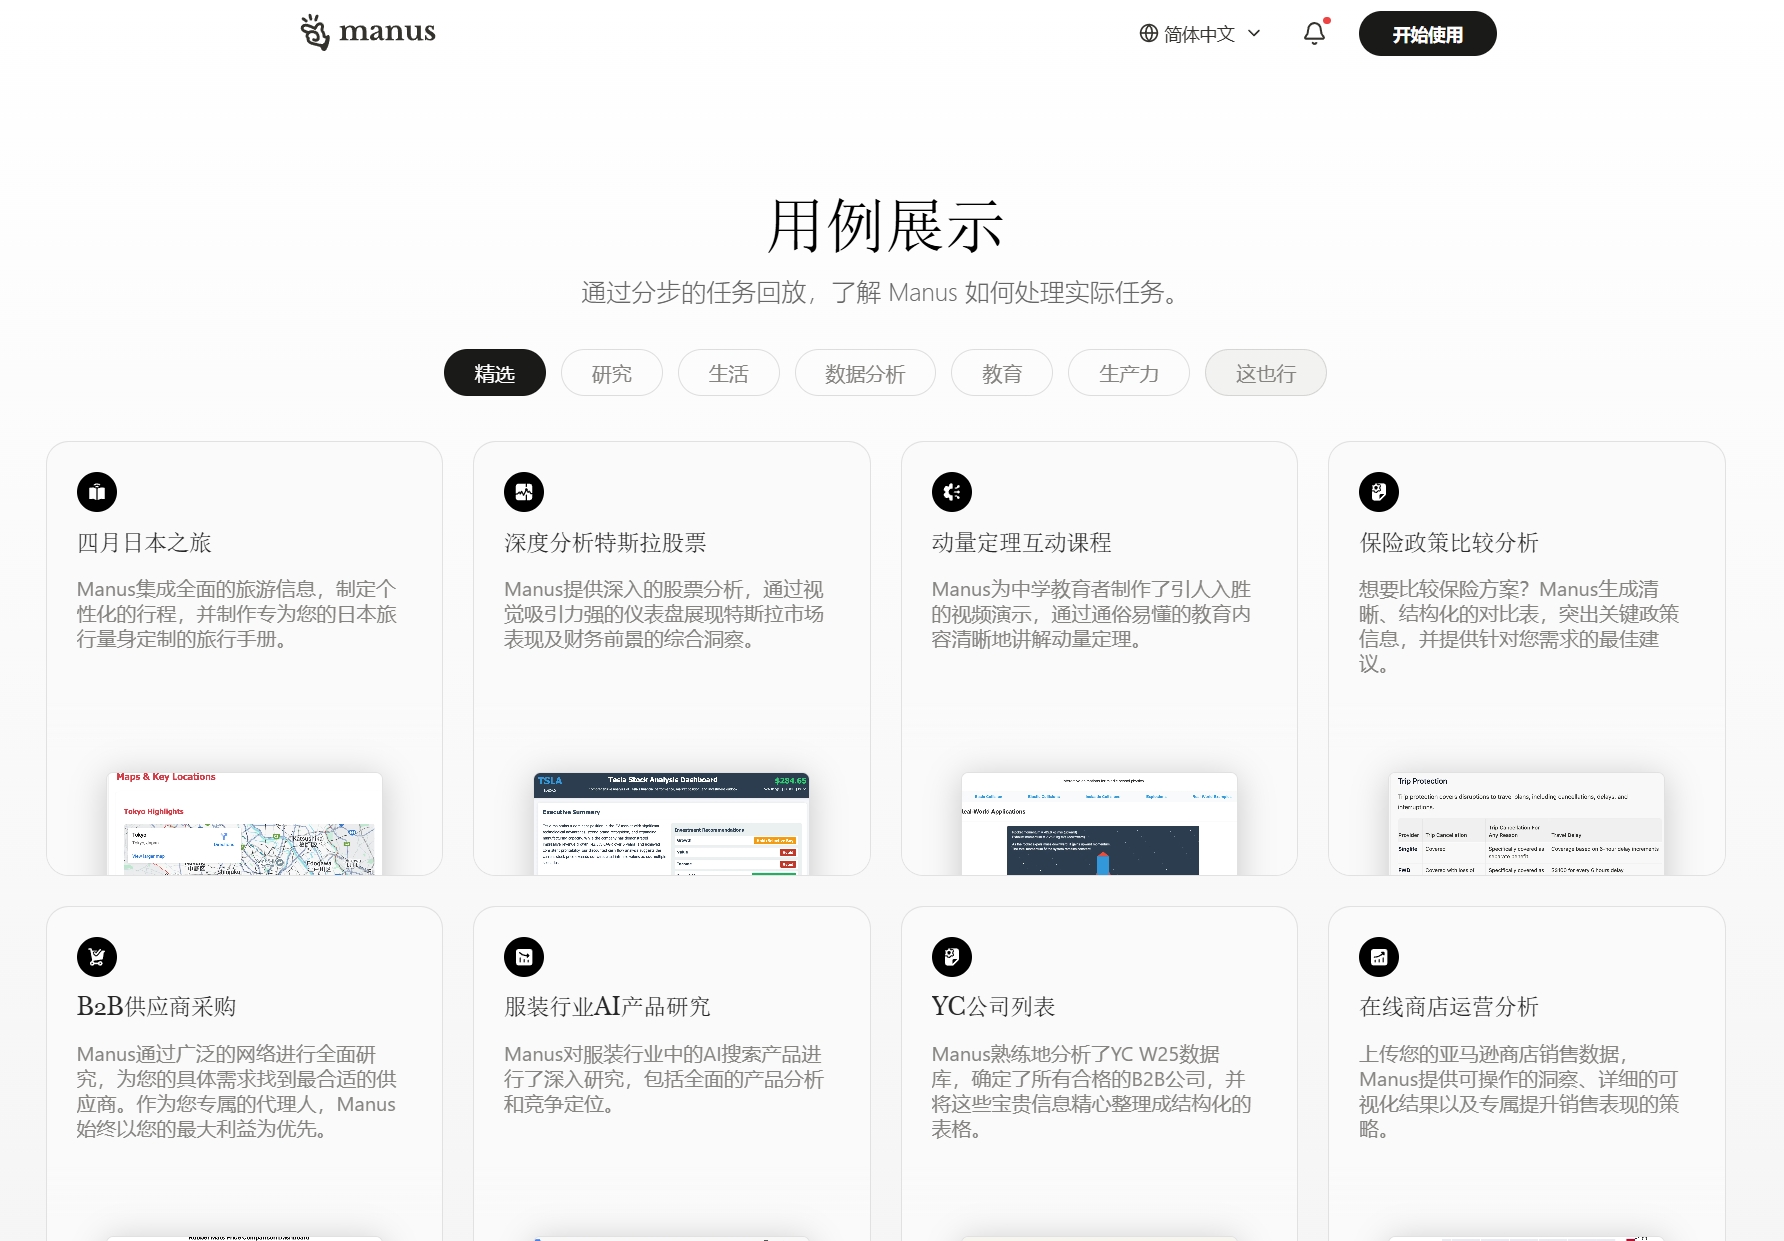This screenshot has width=1784, height=1241.
Task: Switch to the 研究 tab
Action: pyautogui.click(x=612, y=373)
